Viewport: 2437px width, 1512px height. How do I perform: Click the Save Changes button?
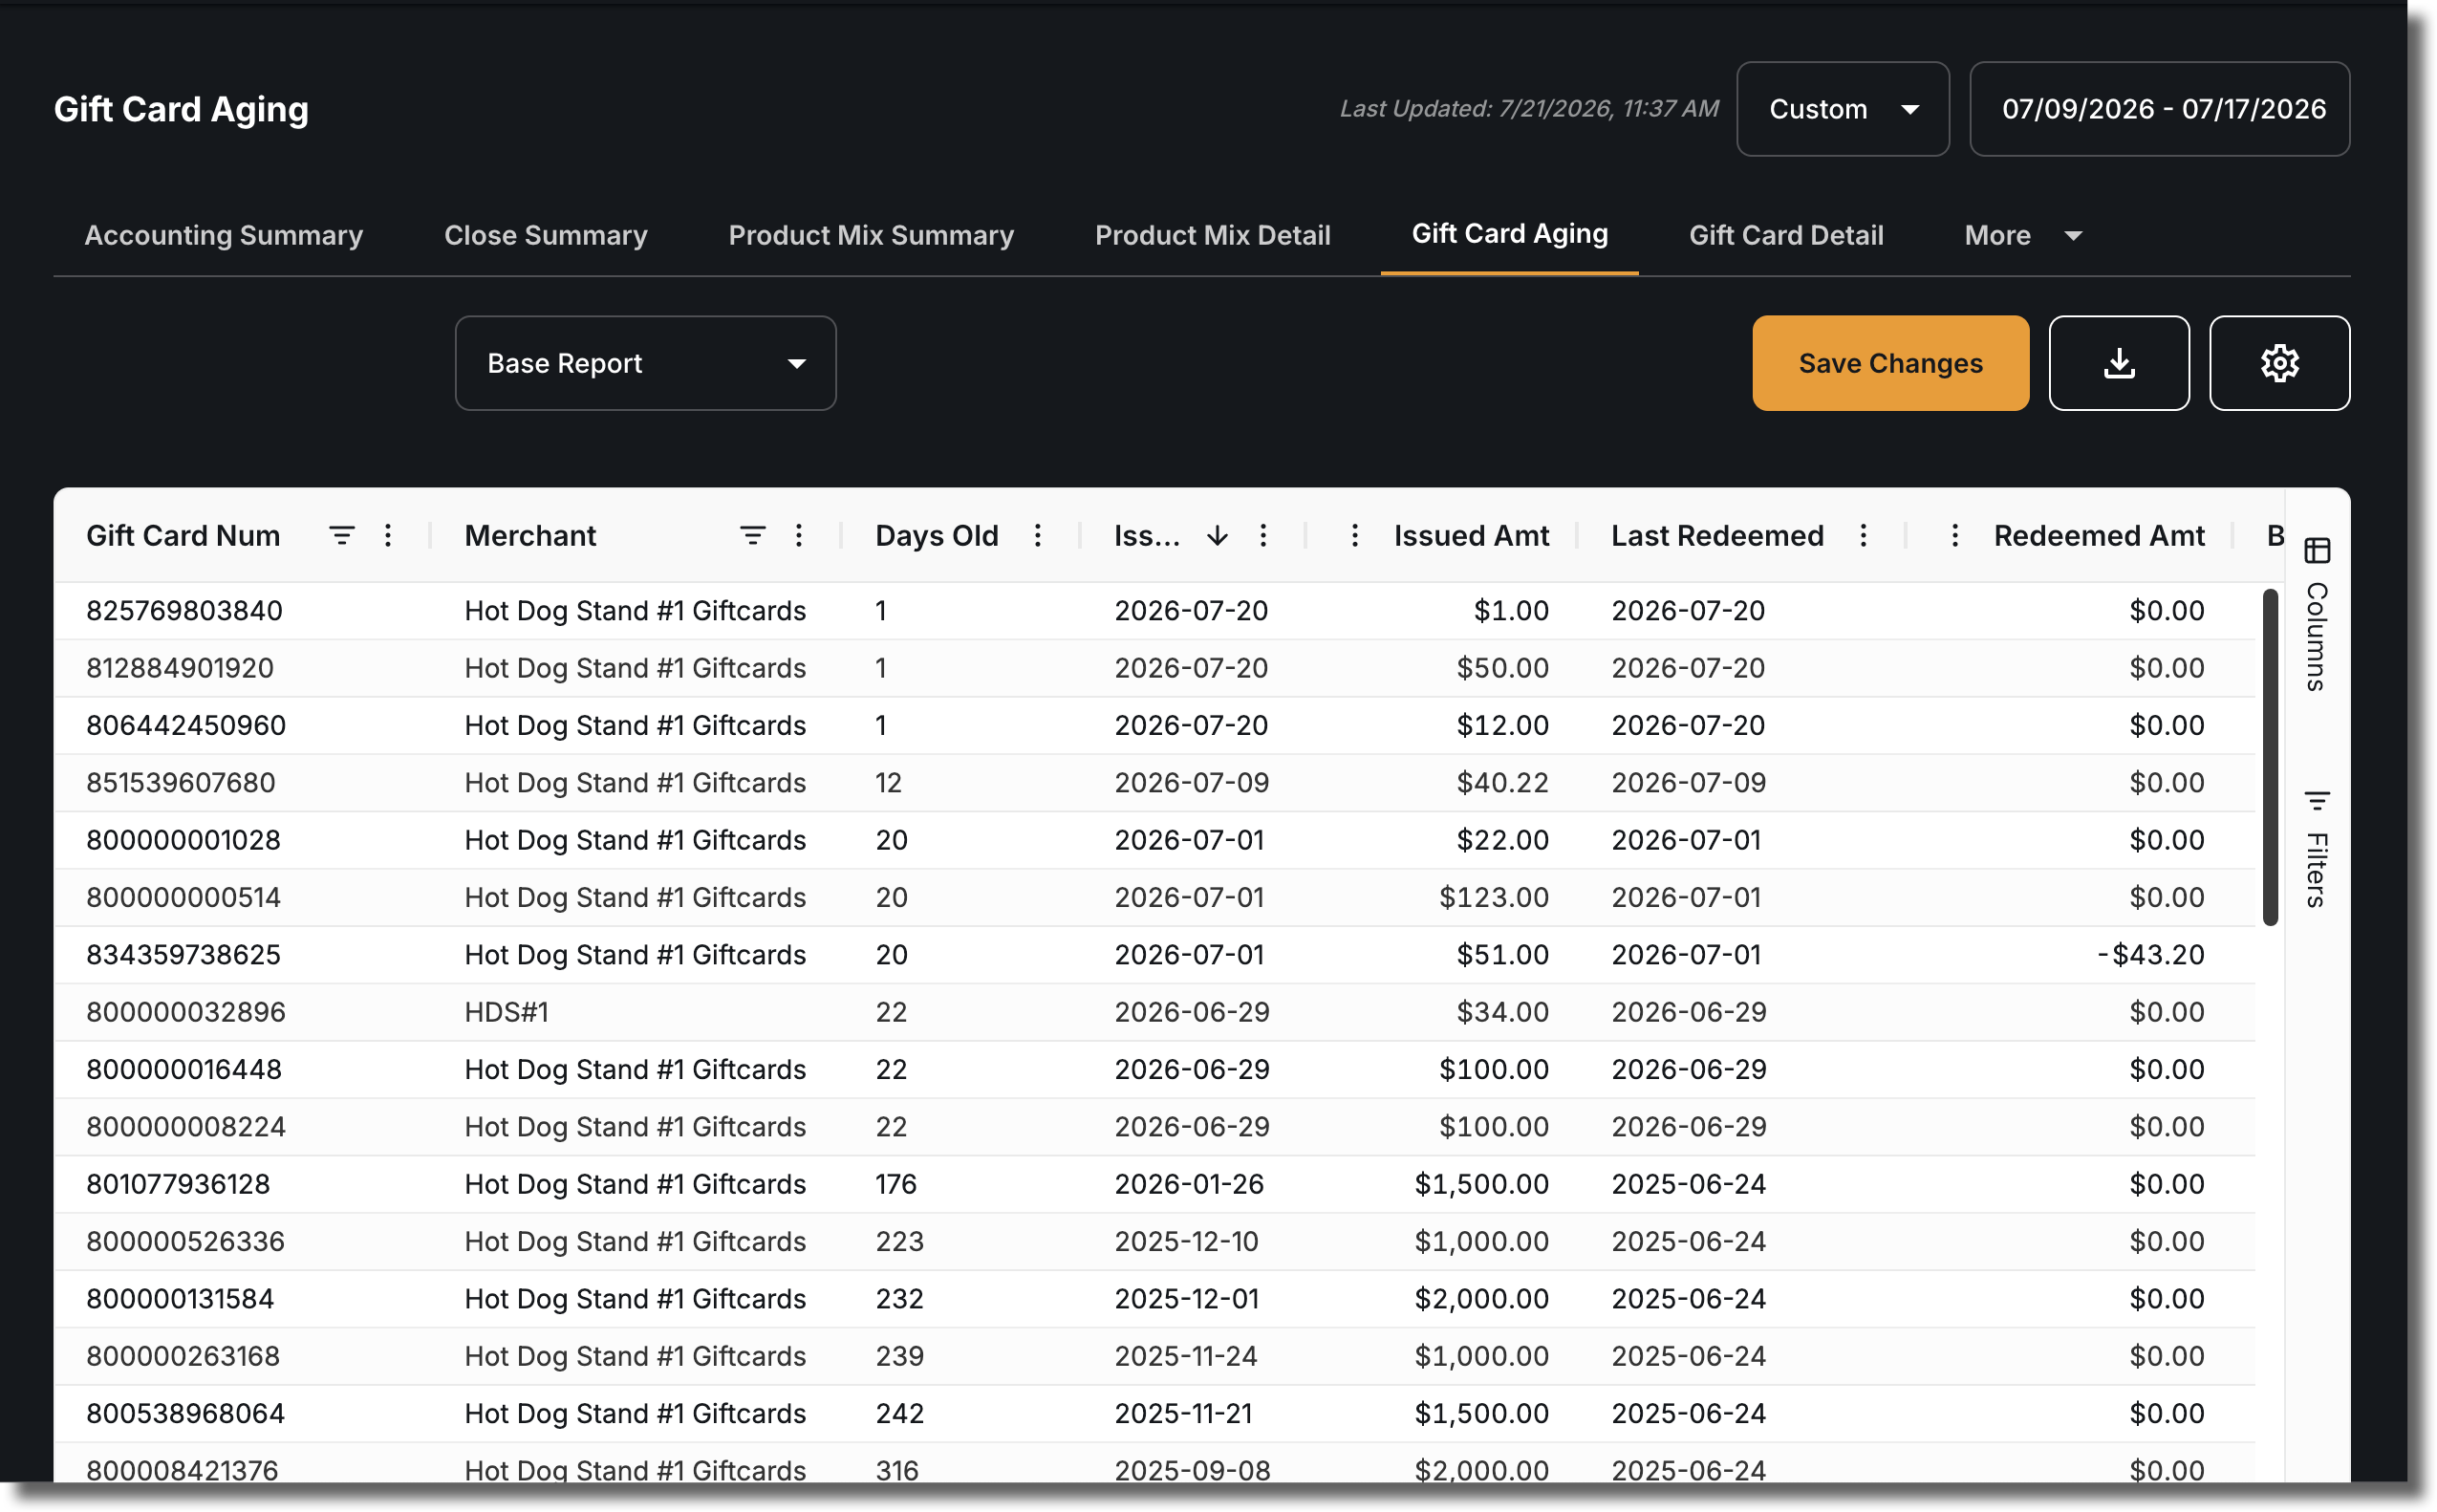(1890, 363)
